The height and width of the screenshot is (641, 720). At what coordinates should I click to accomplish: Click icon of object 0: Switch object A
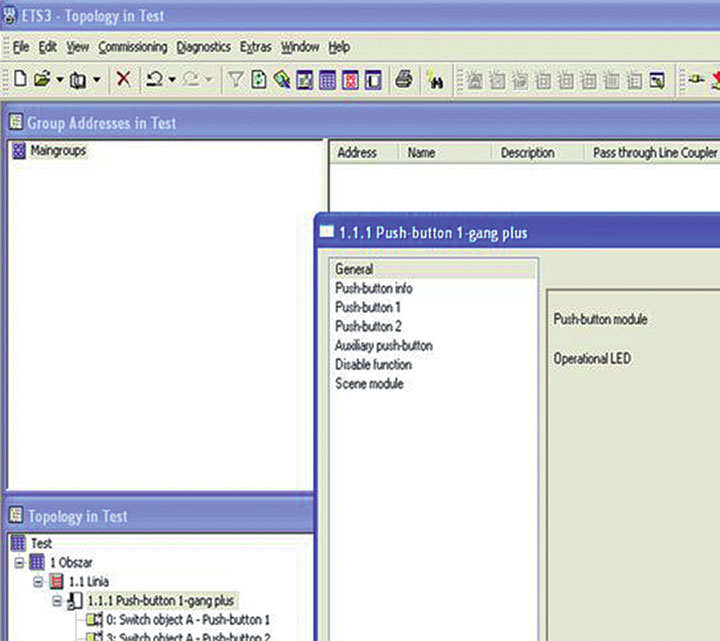(95, 620)
